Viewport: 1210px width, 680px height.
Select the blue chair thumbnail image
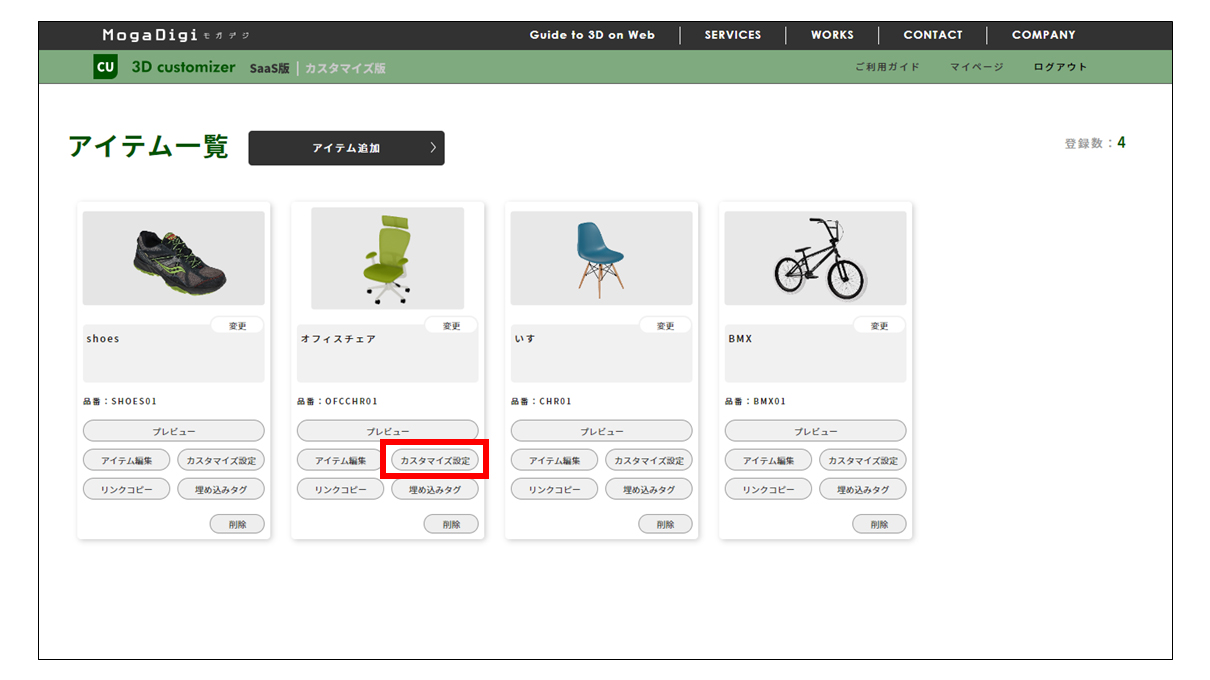pos(601,258)
